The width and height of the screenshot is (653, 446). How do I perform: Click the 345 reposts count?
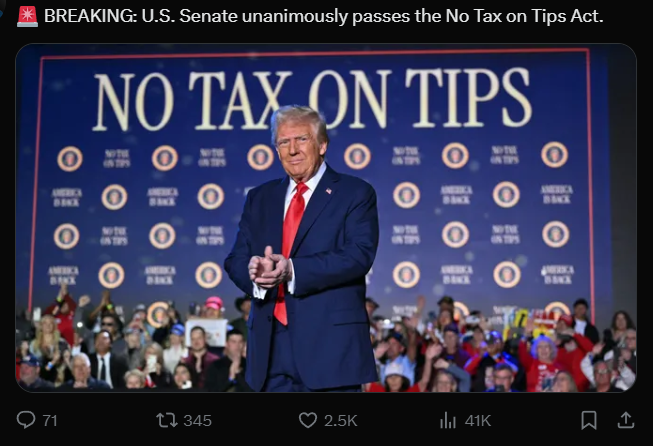click(x=198, y=421)
